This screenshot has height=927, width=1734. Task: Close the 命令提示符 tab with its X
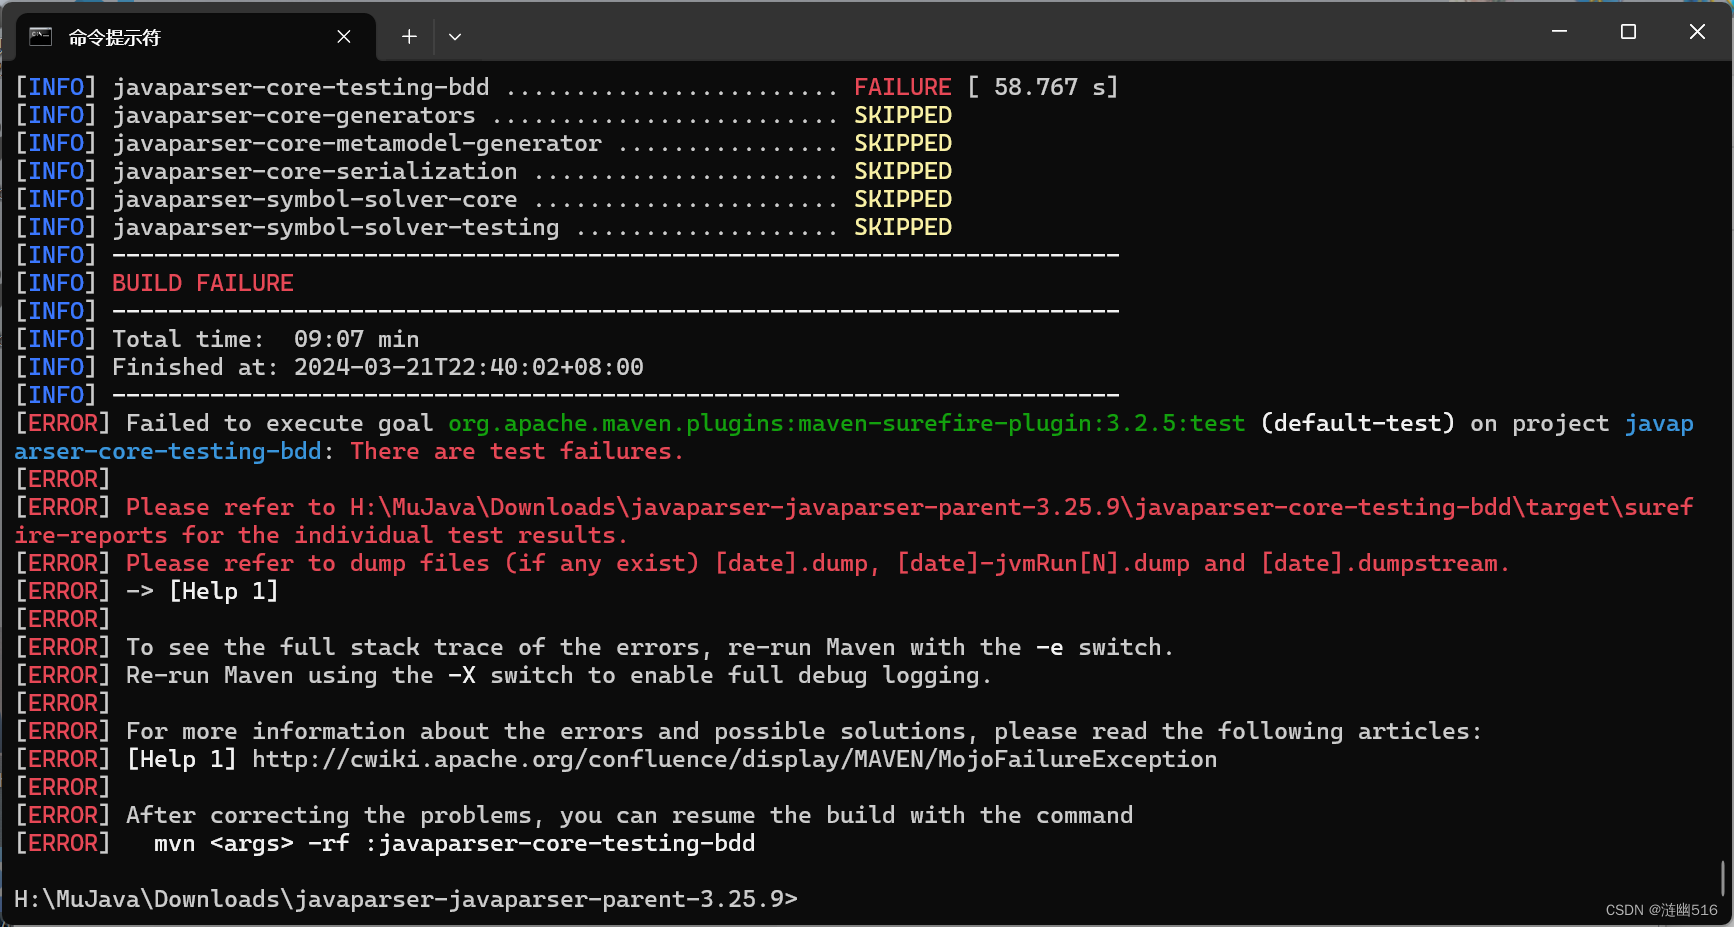(344, 36)
